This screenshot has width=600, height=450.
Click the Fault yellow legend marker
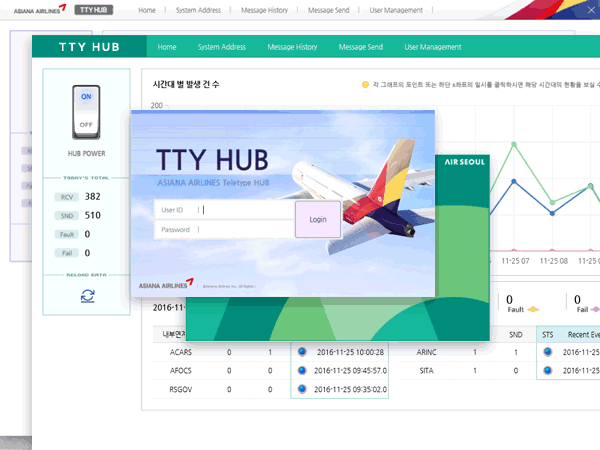pyautogui.click(x=533, y=309)
